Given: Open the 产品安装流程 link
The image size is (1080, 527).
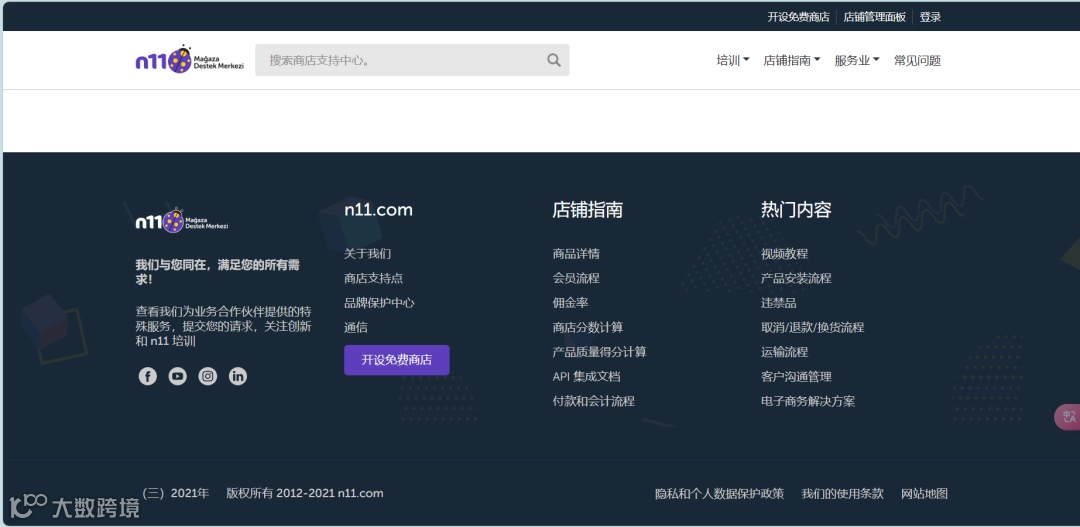Looking at the screenshot, I should click(796, 278).
